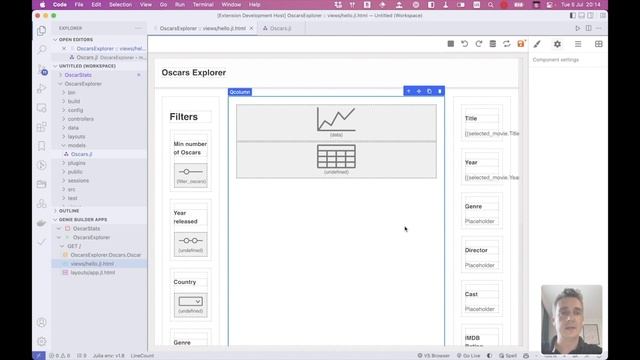Open the Docker whale view icon

42,223
